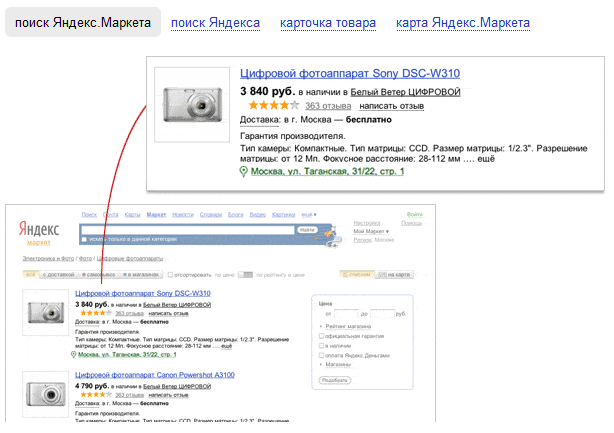Check "в наличии" filter checkbox
This screenshot has height=433, width=614.
click(x=321, y=346)
